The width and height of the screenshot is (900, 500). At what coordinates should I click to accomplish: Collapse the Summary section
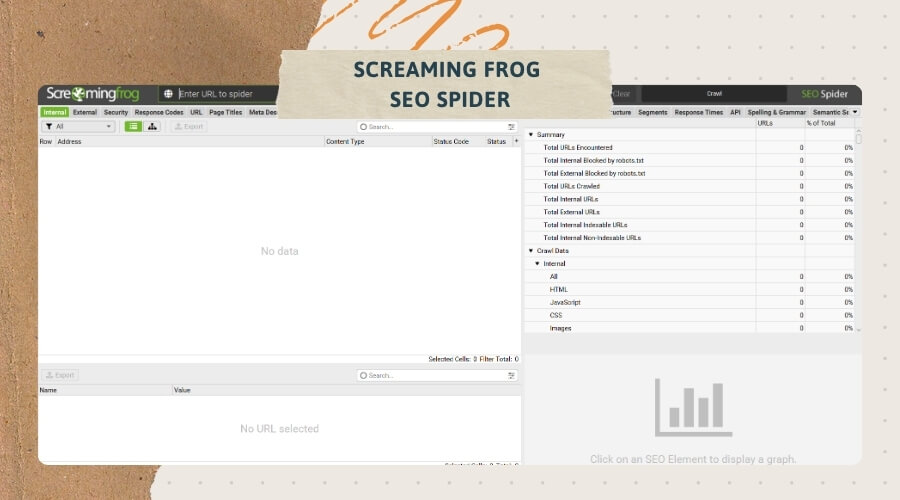point(531,134)
